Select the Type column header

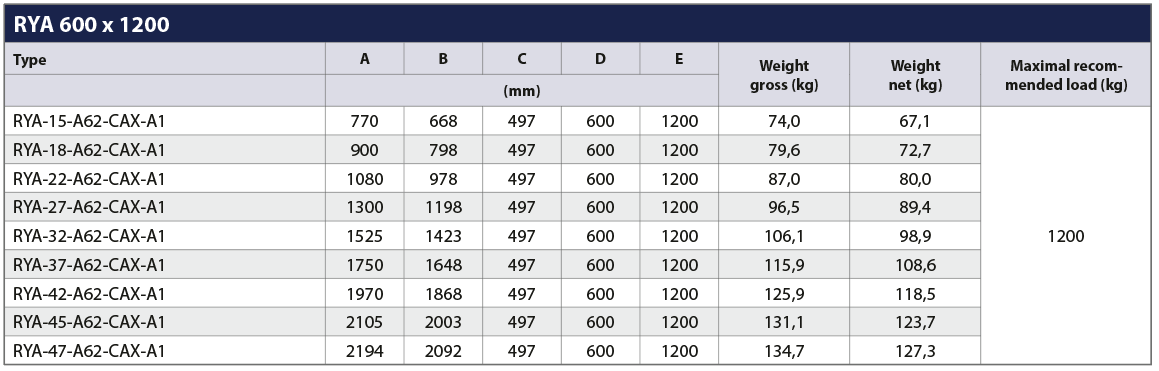pyautogui.click(x=30, y=60)
